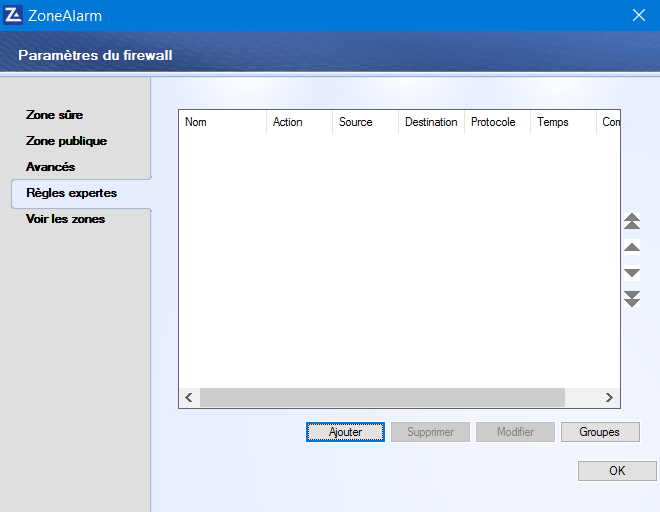This screenshot has height=512, width=660.
Task: Sort by the Temps column header
Action: [564, 122]
